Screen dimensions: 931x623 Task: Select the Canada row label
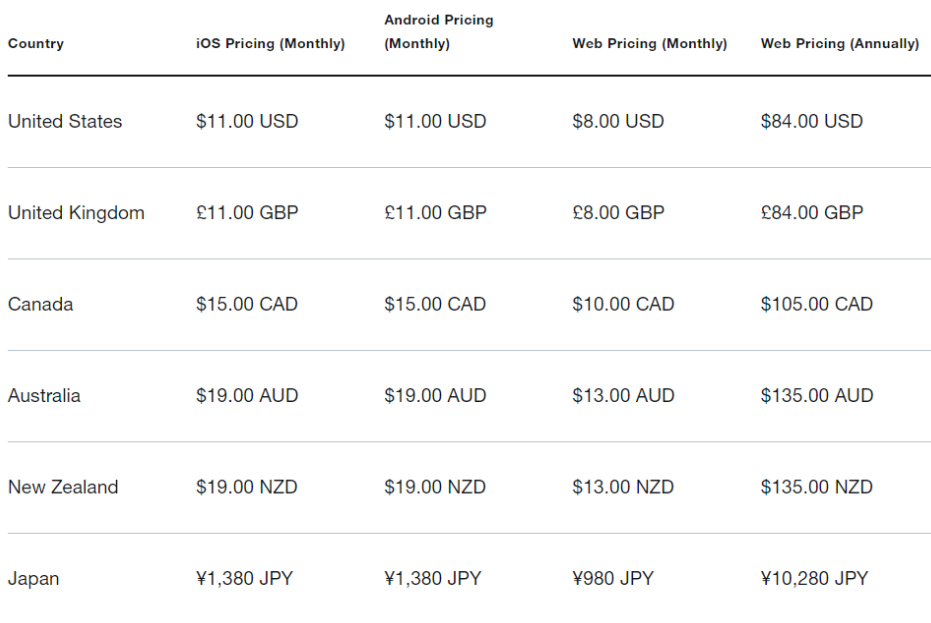click(40, 304)
